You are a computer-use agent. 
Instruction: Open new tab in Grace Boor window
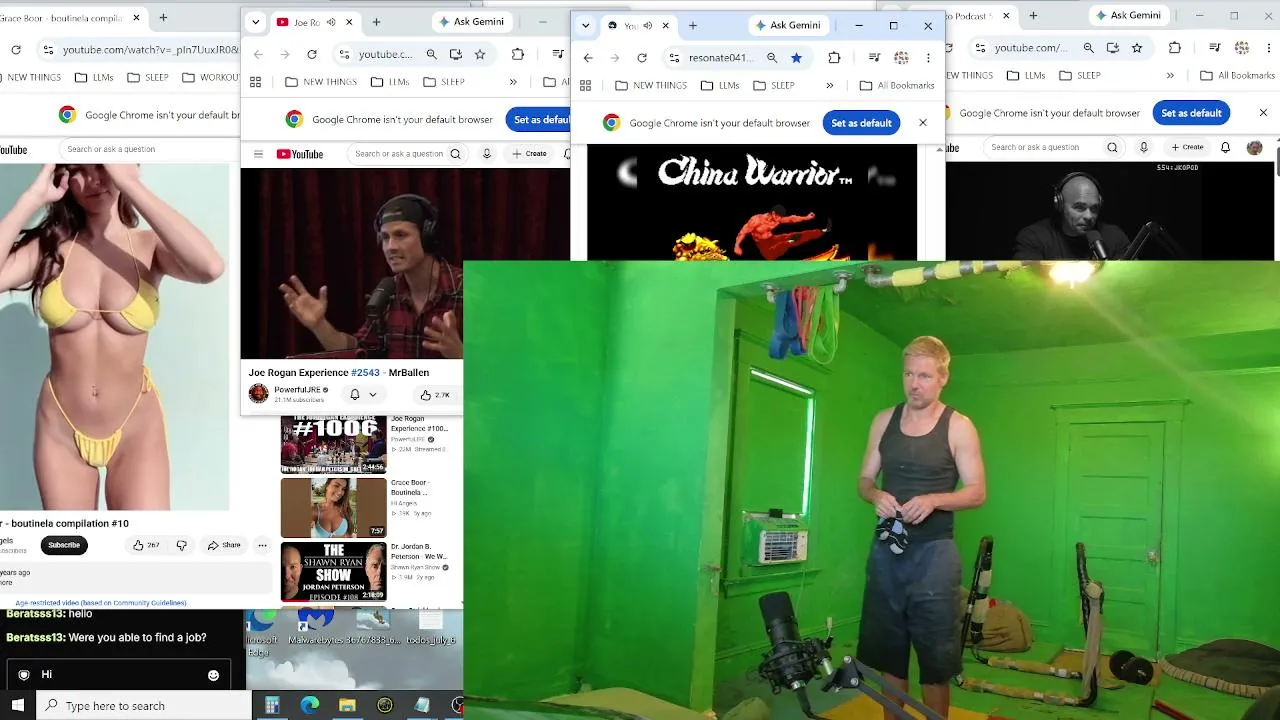(163, 17)
